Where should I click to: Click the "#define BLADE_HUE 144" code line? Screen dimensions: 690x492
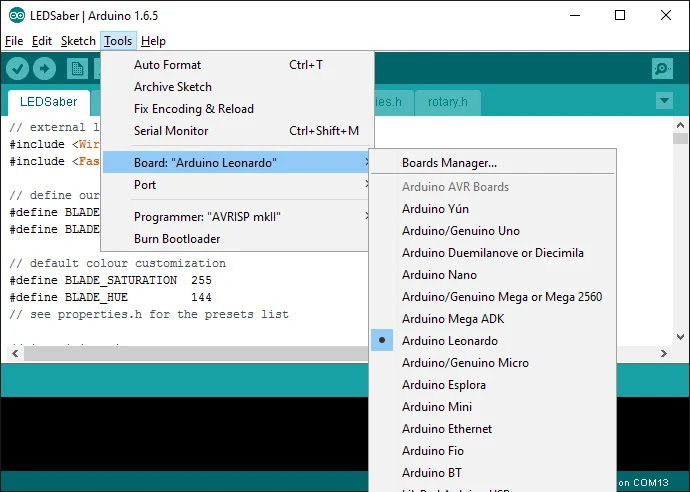(x=111, y=297)
